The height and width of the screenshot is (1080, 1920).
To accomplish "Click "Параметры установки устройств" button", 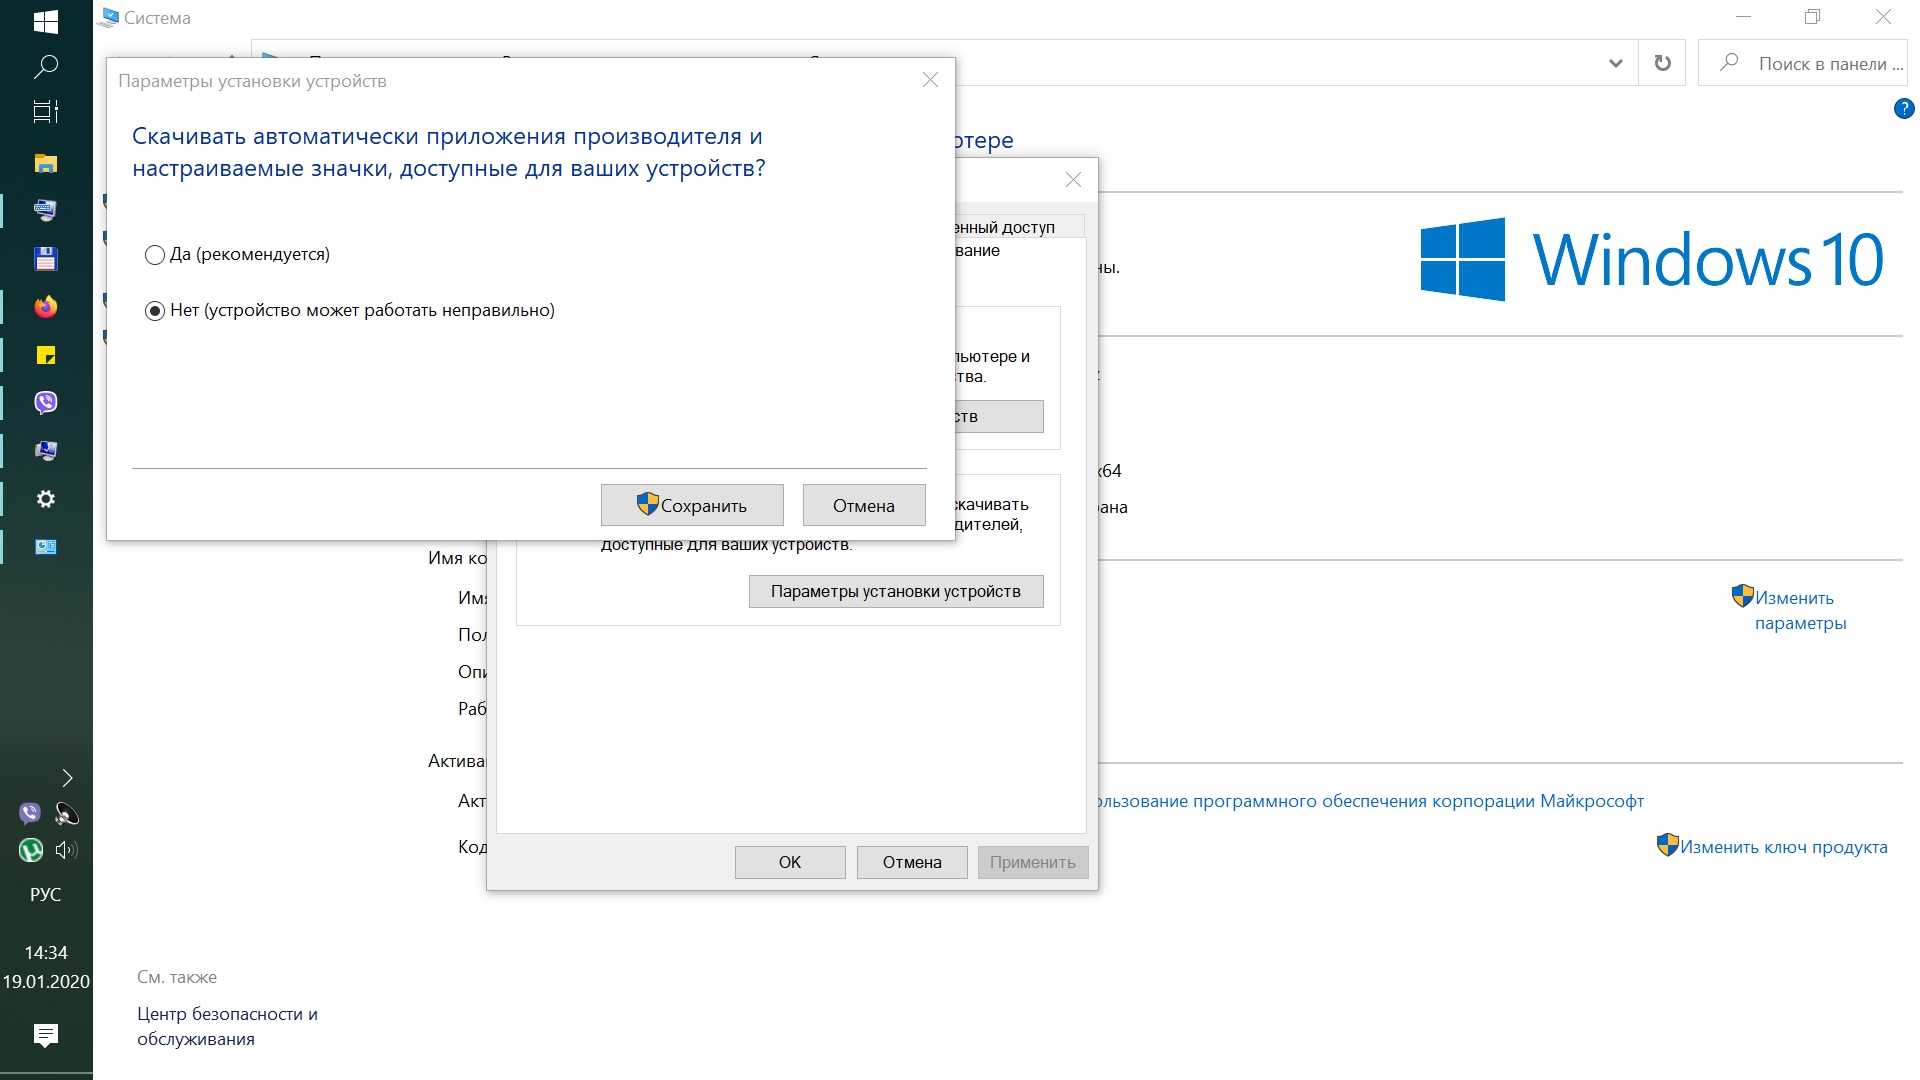I will [x=895, y=591].
